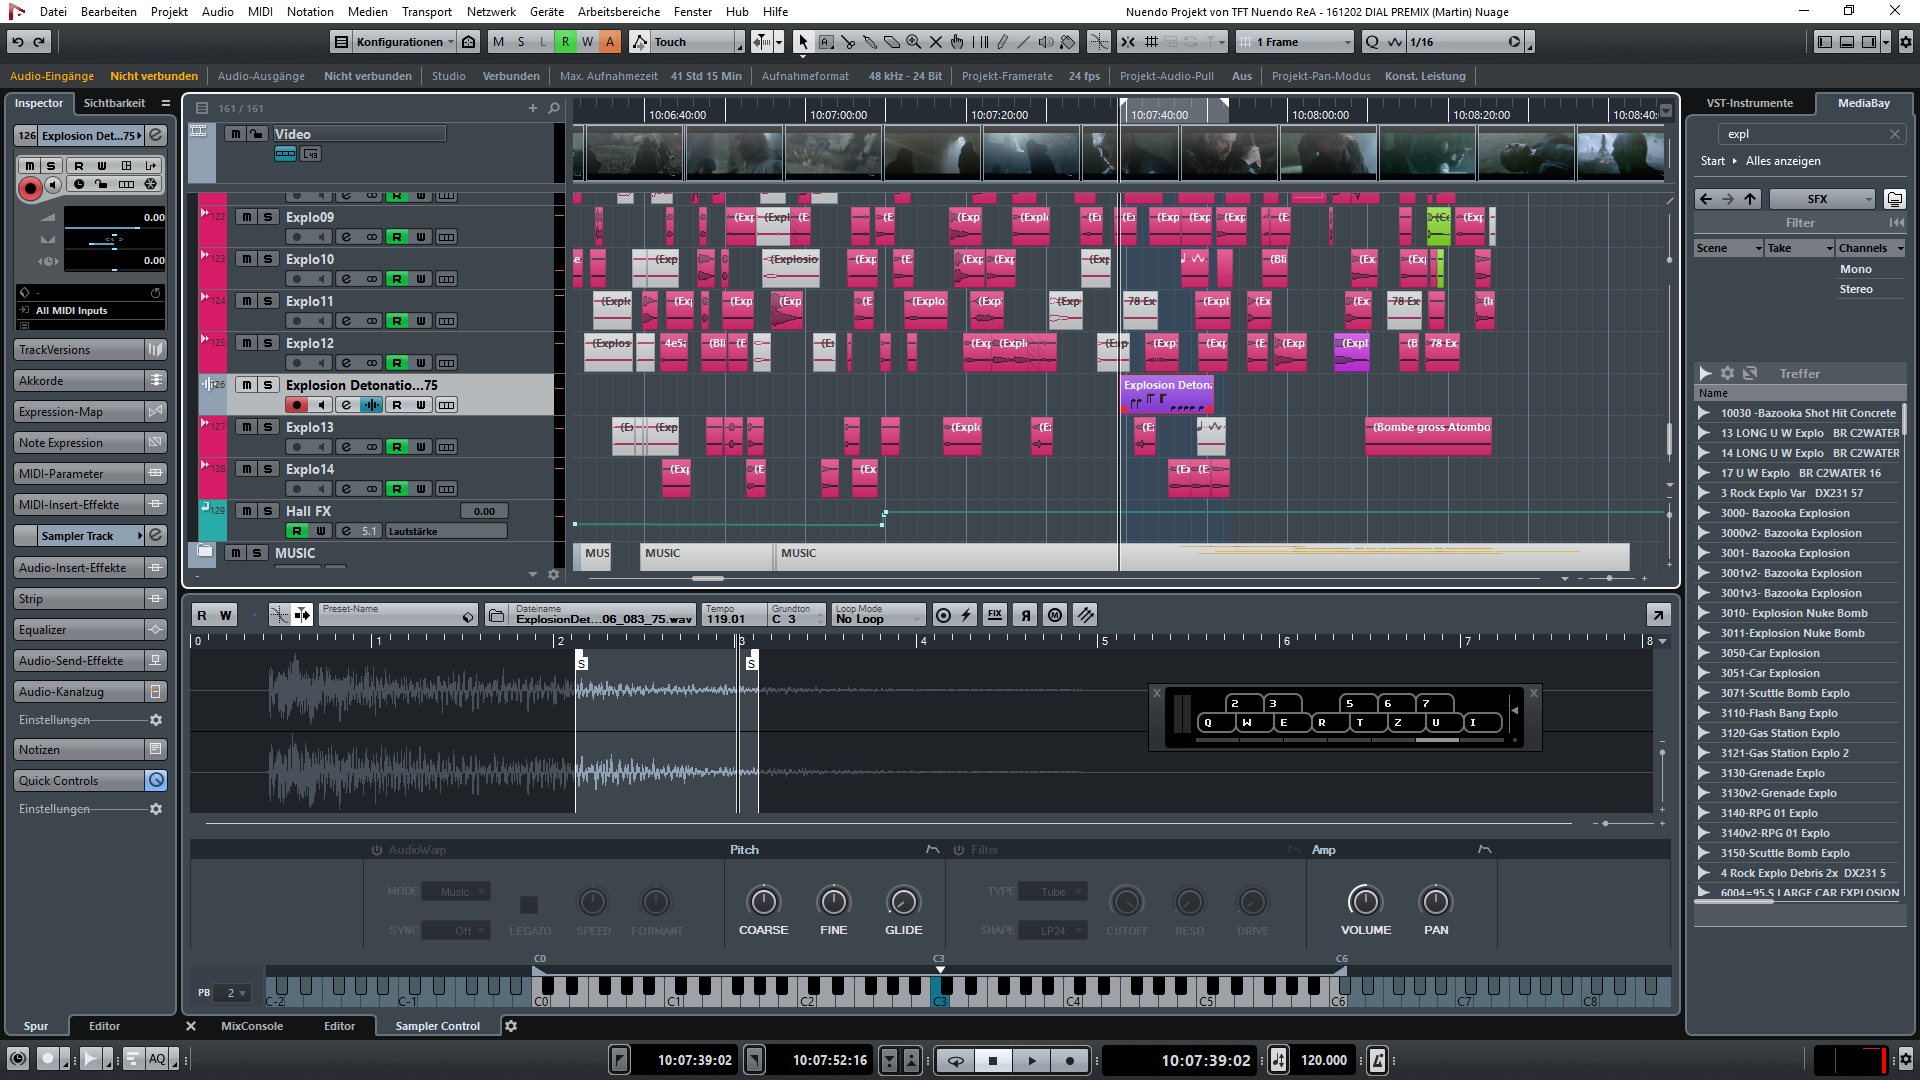This screenshot has width=1920, height=1080.
Task: Select the Zoom tool
Action: (x=913, y=41)
